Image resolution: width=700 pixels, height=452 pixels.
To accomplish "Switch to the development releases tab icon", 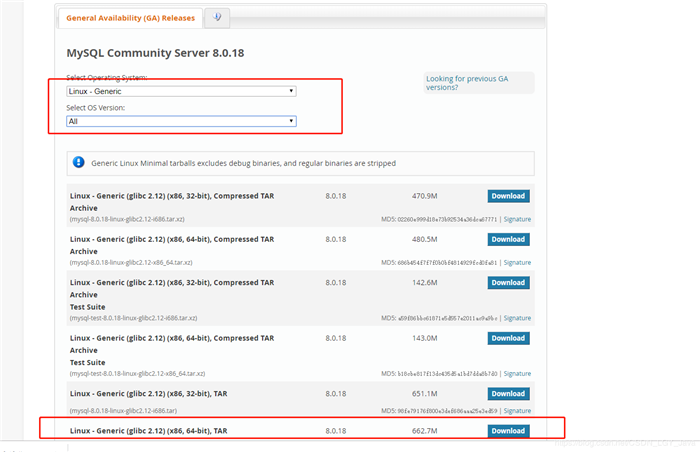I will pos(217,18).
